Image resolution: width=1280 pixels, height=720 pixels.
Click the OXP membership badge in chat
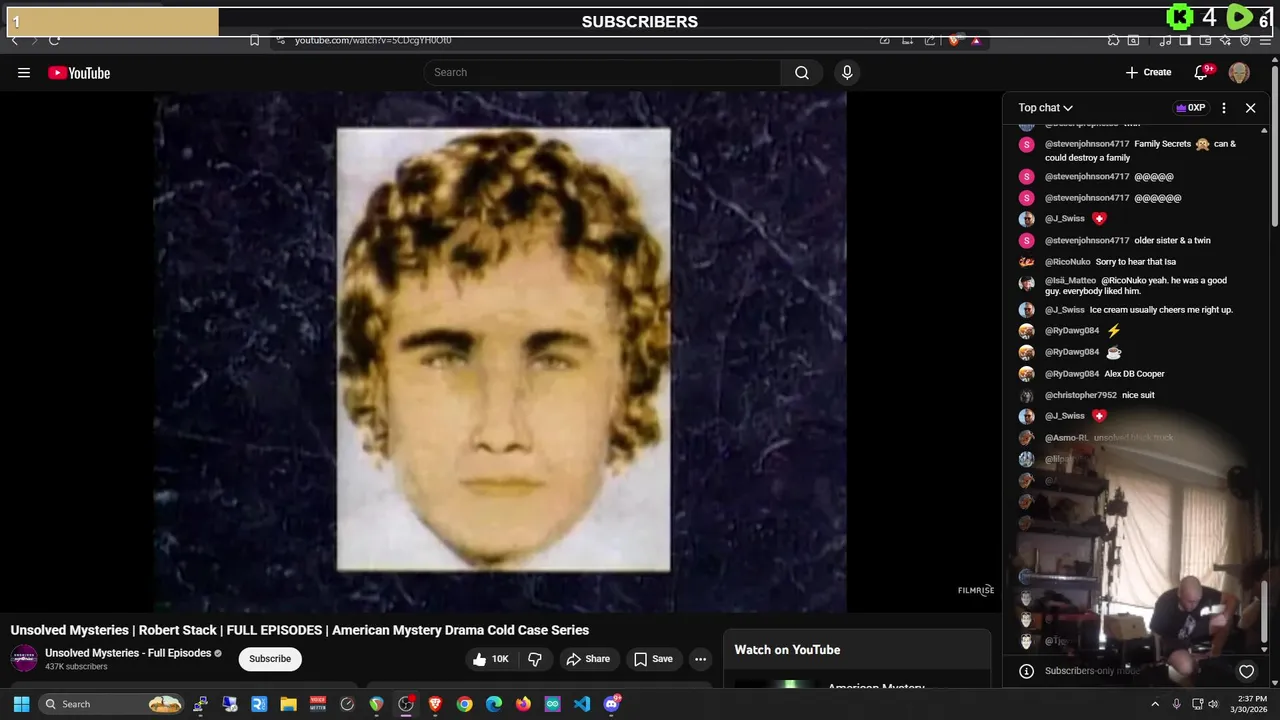[1191, 107]
